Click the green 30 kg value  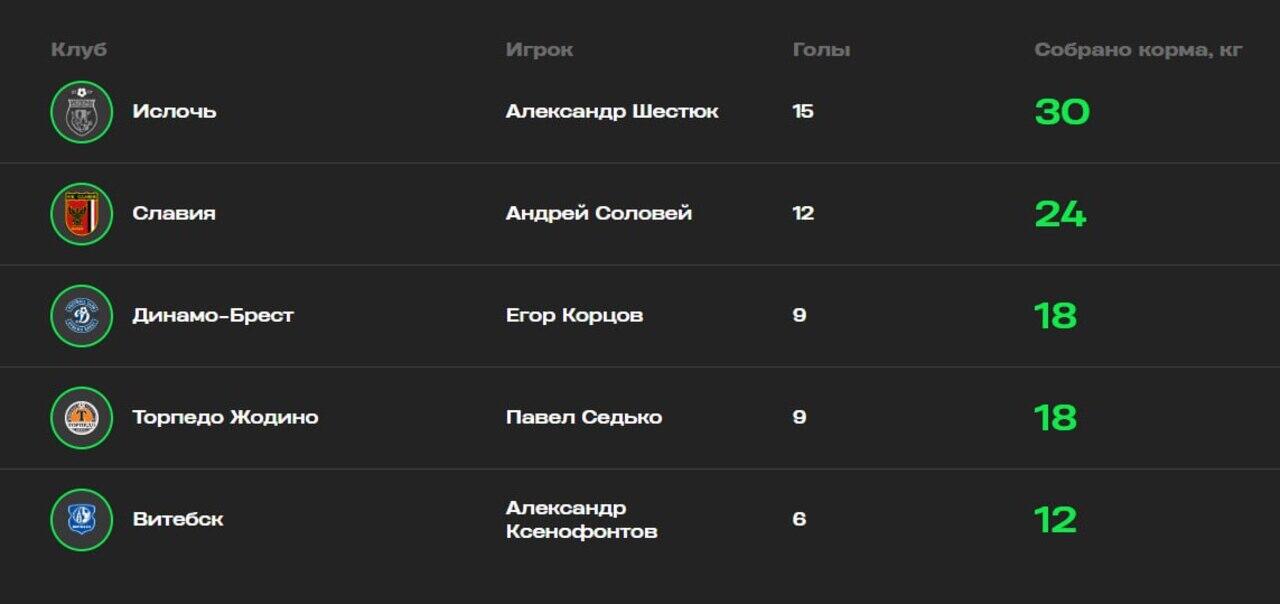pyautogui.click(x=1062, y=112)
